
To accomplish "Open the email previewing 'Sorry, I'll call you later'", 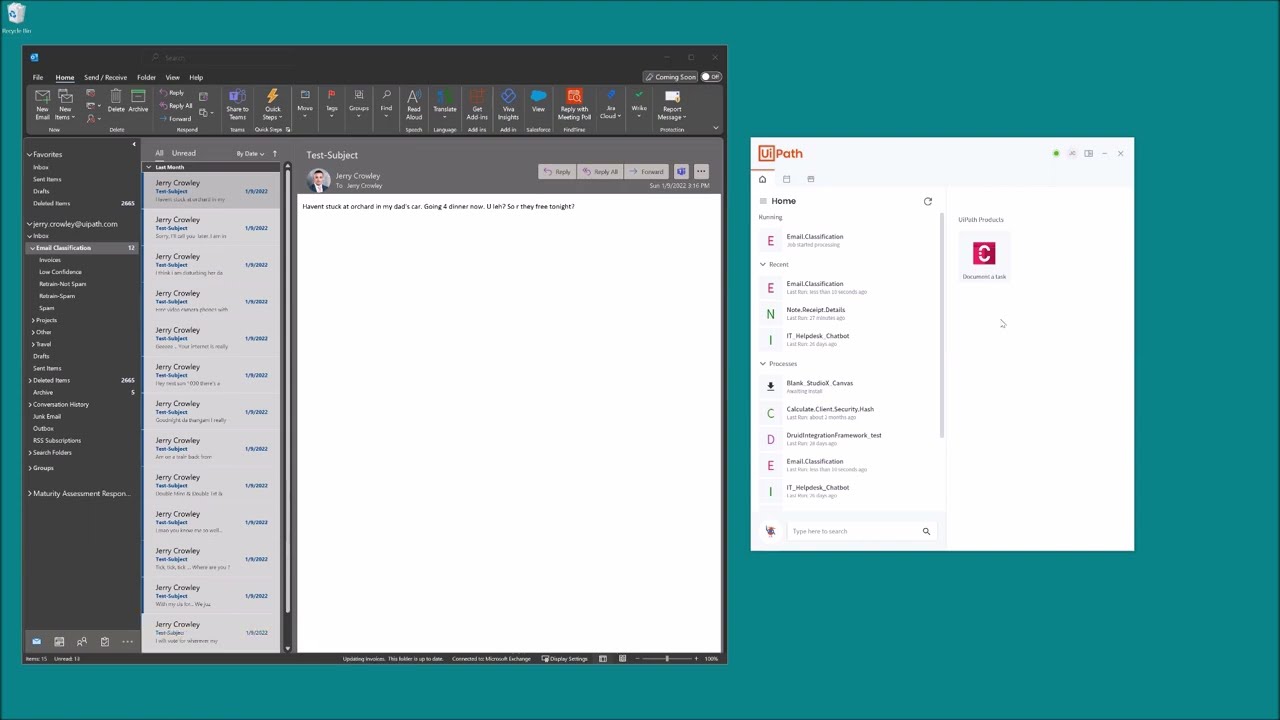I will [211, 228].
